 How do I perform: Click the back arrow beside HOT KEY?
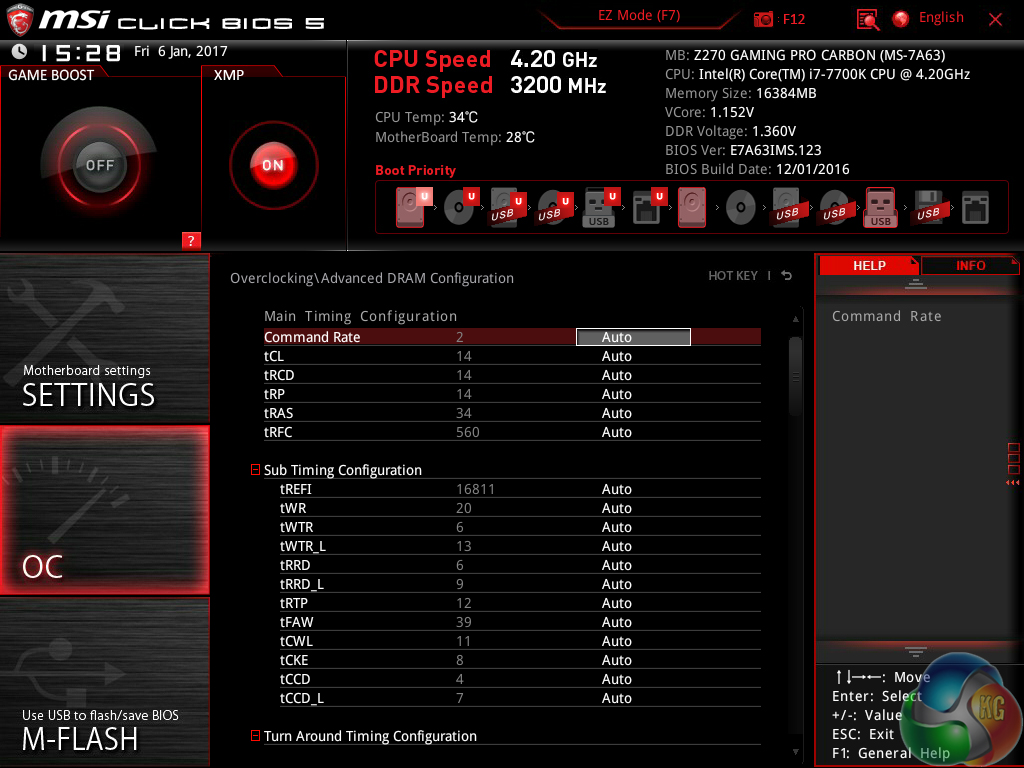click(x=787, y=276)
